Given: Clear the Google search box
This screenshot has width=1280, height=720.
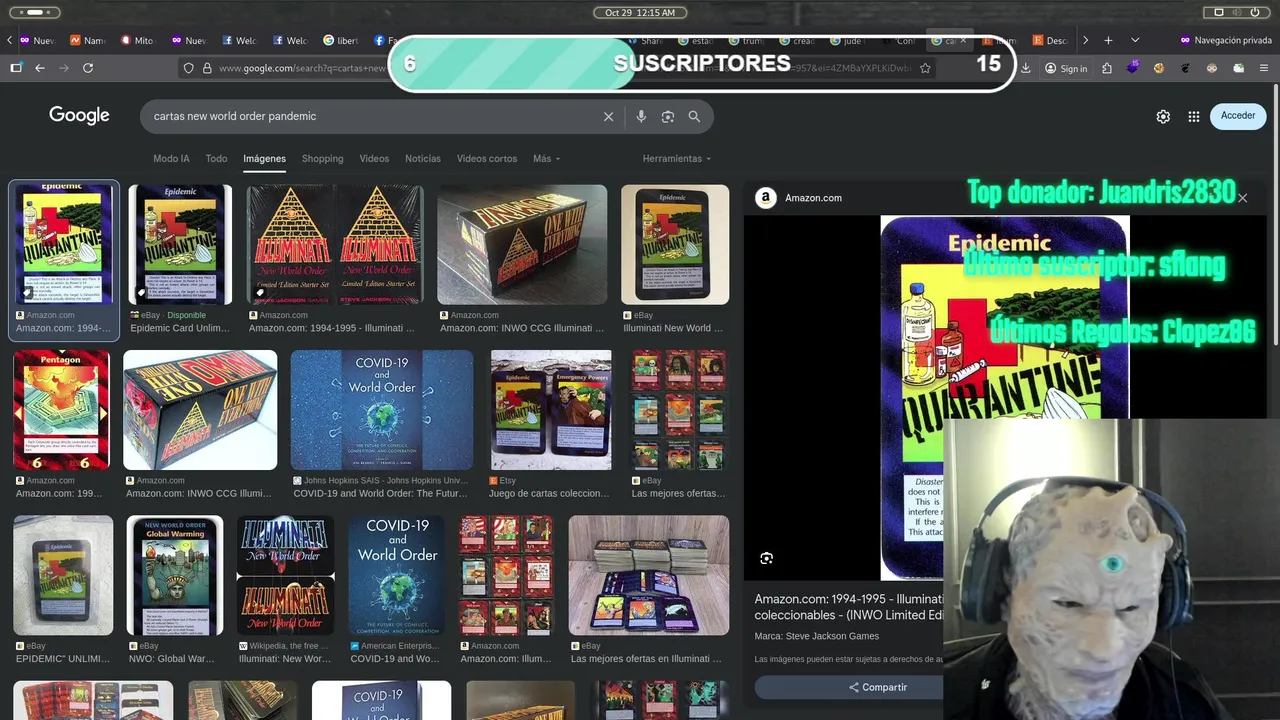Looking at the screenshot, I should tap(608, 116).
